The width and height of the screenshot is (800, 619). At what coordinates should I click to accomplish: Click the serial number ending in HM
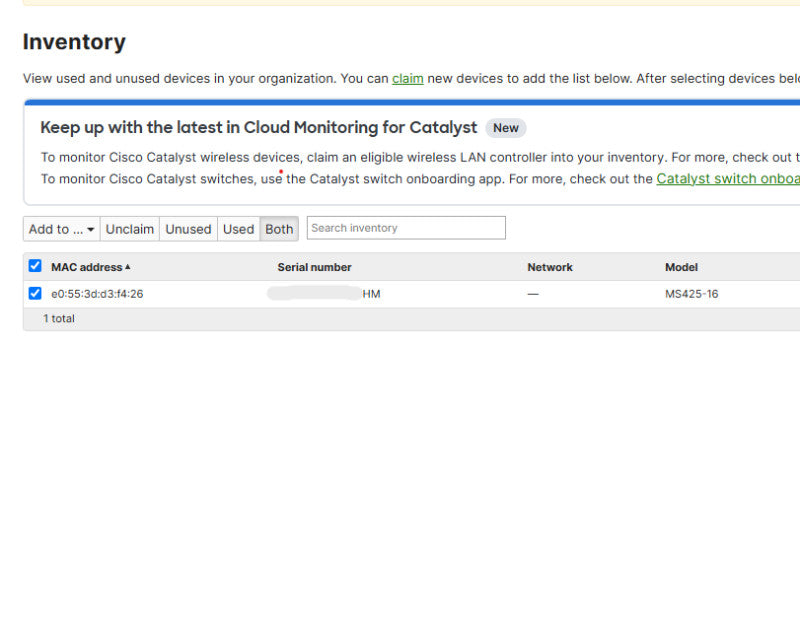coord(323,294)
